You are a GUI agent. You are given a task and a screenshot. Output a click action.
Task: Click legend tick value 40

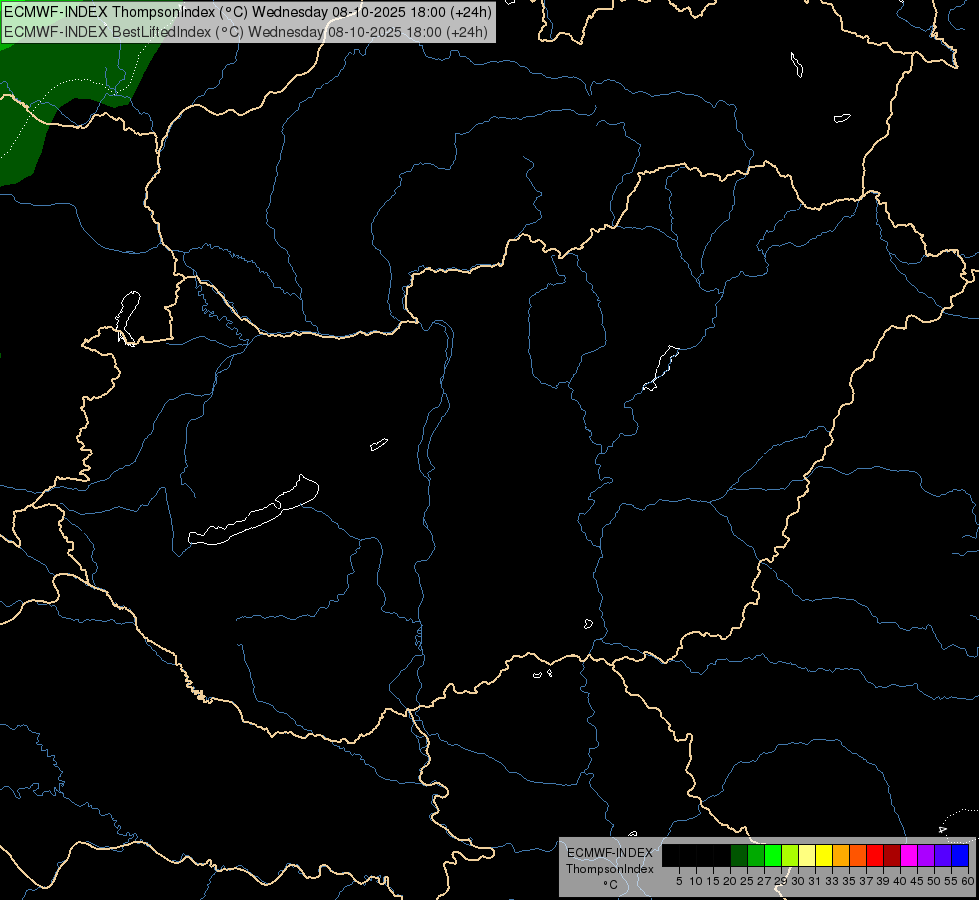(x=900, y=881)
